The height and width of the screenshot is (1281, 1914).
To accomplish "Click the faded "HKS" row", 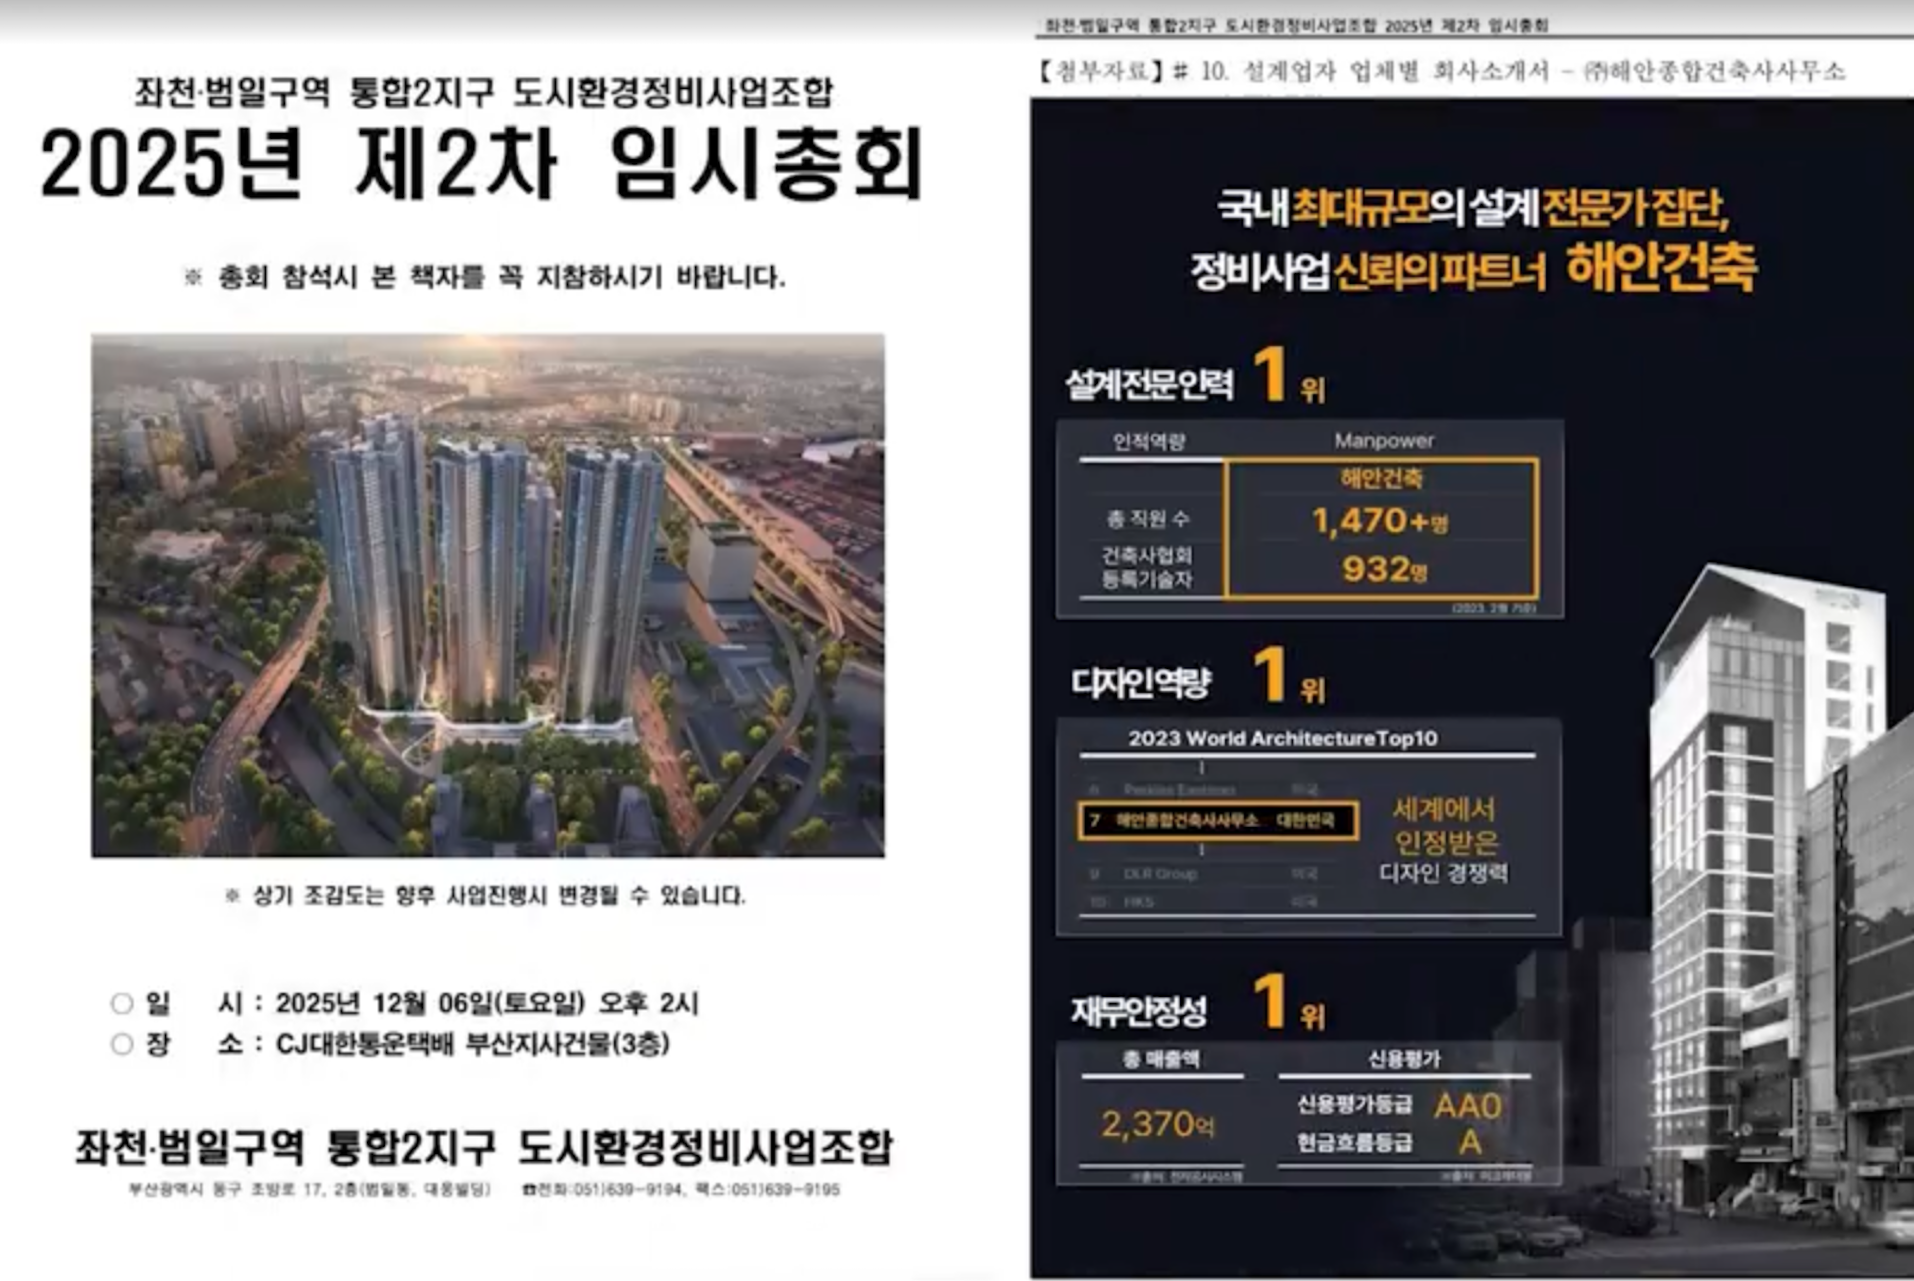I will click(x=1205, y=902).
